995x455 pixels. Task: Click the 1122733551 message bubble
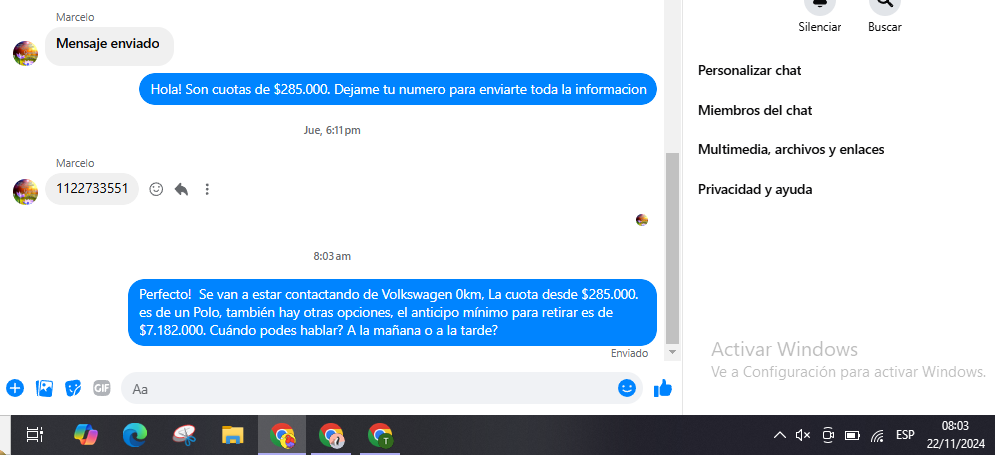(x=92, y=188)
